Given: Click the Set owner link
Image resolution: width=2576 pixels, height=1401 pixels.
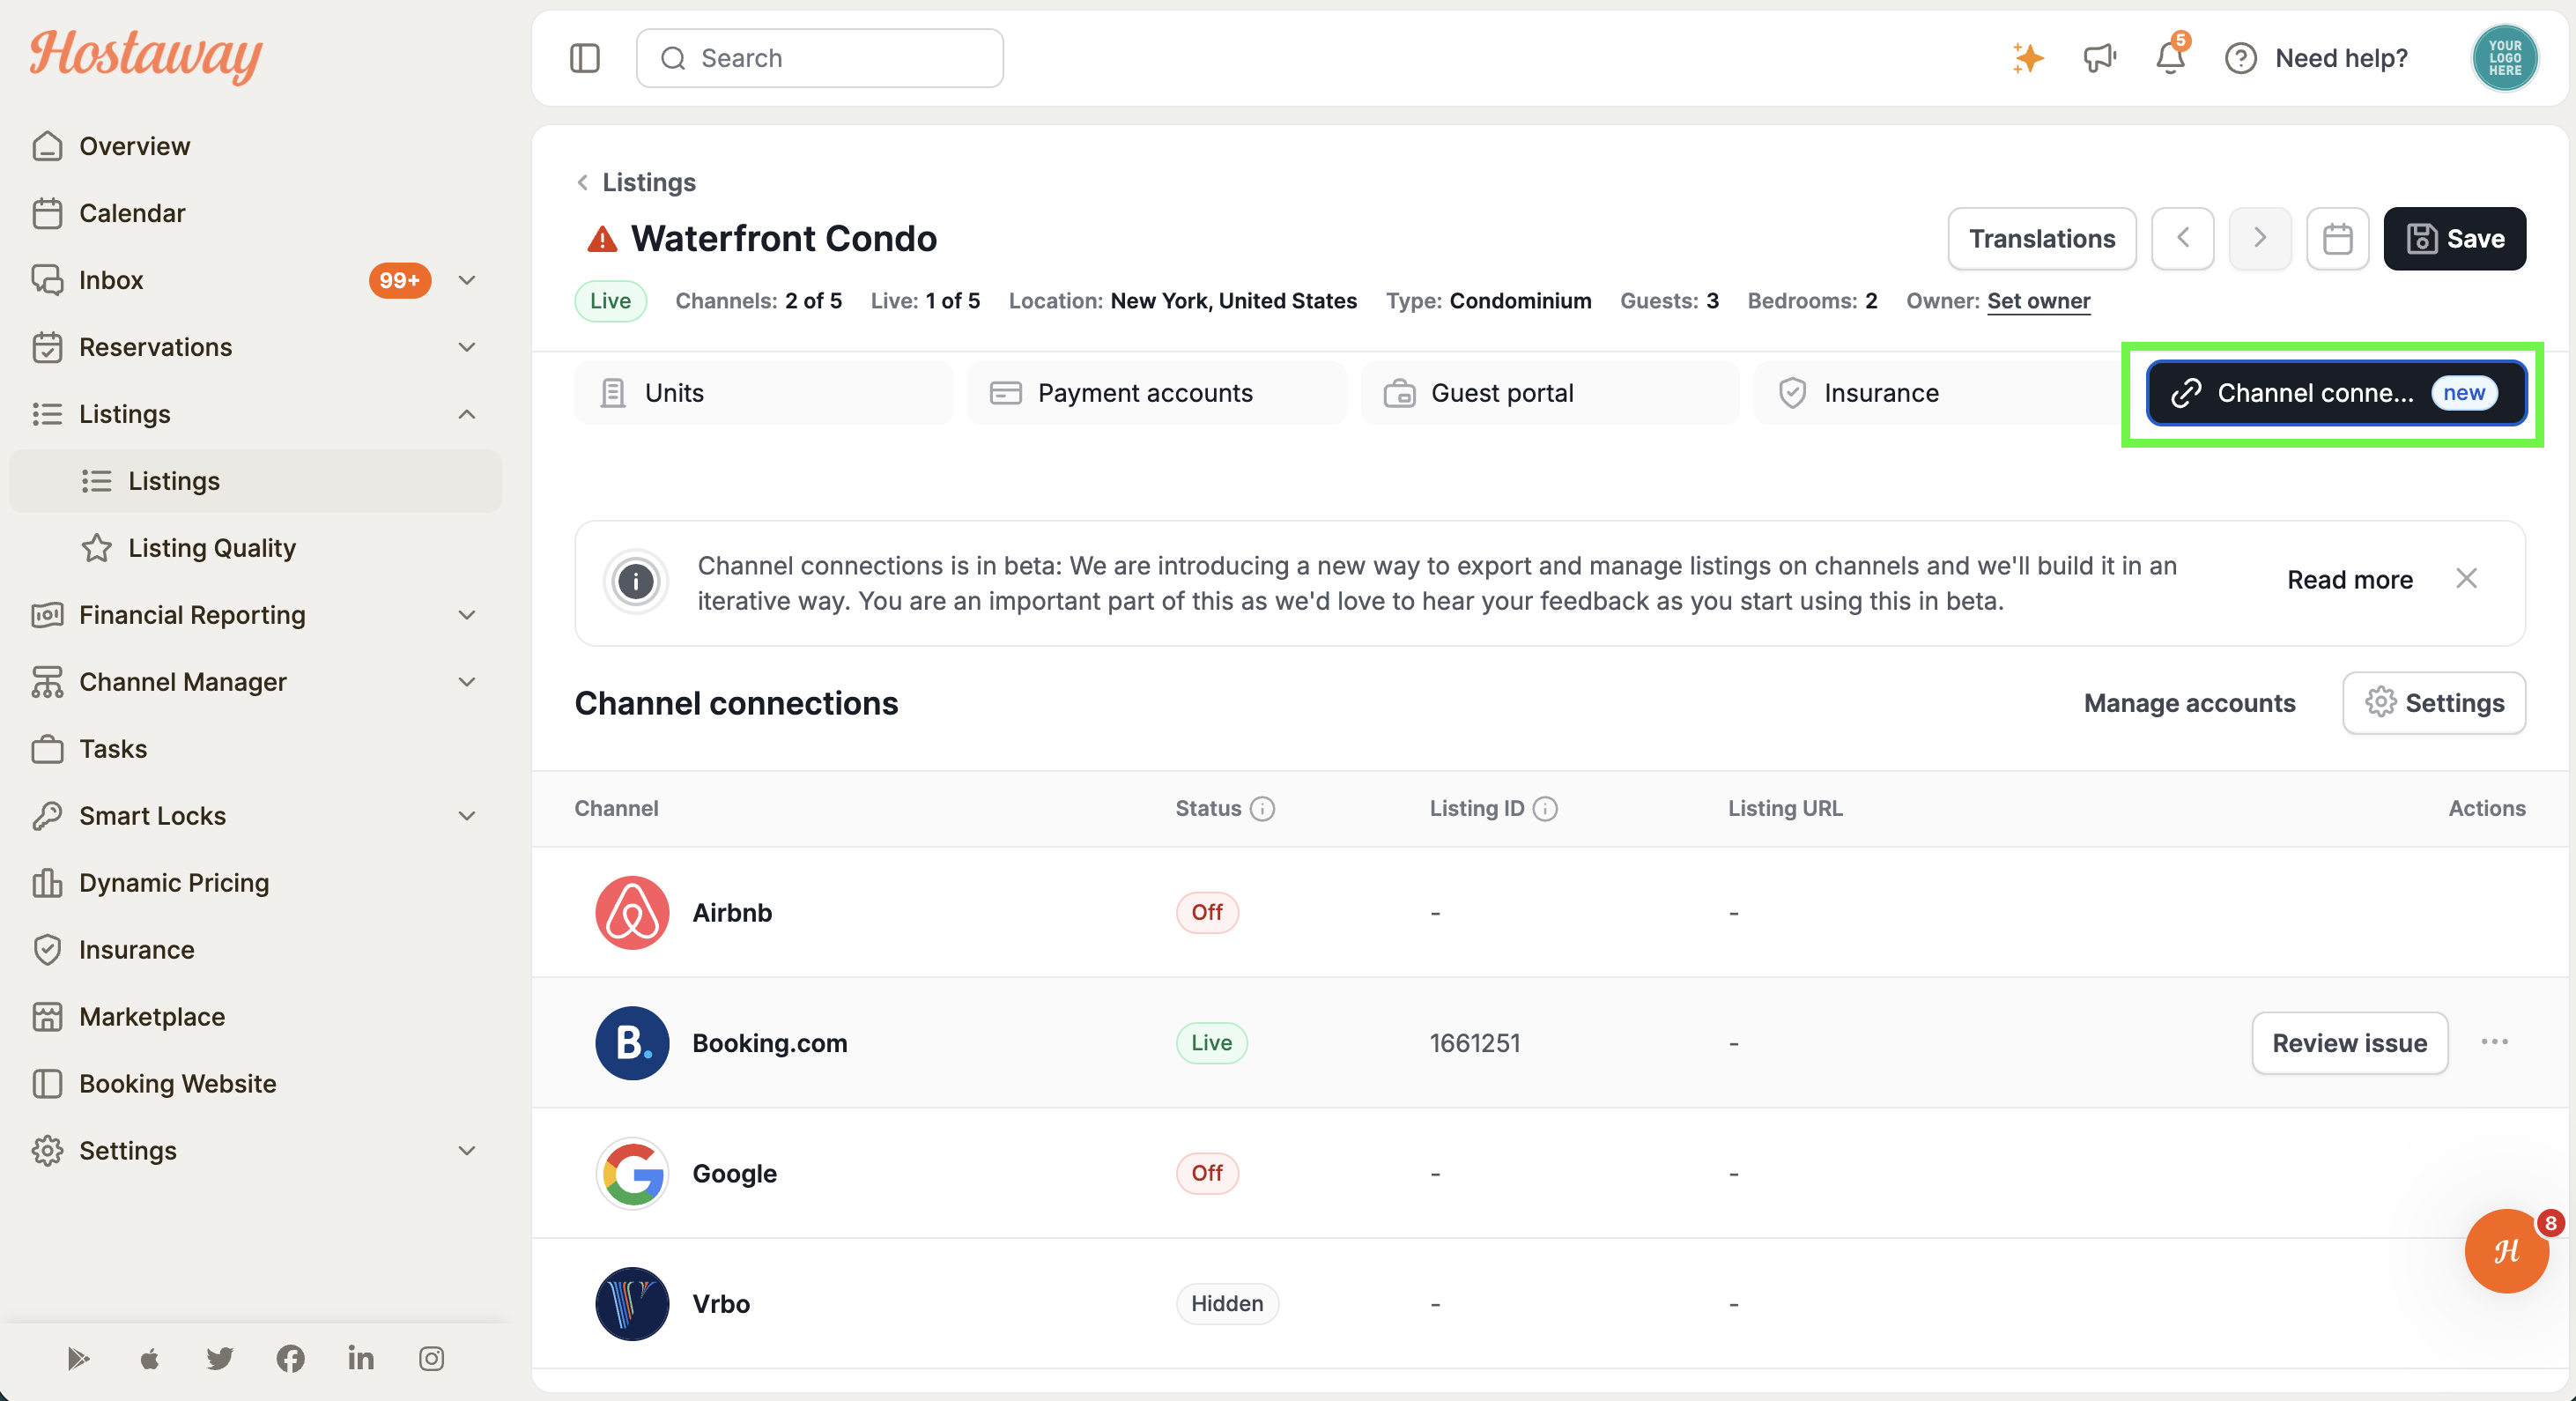Looking at the screenshot, I should pyautogui.click(x=2038, y=301).
